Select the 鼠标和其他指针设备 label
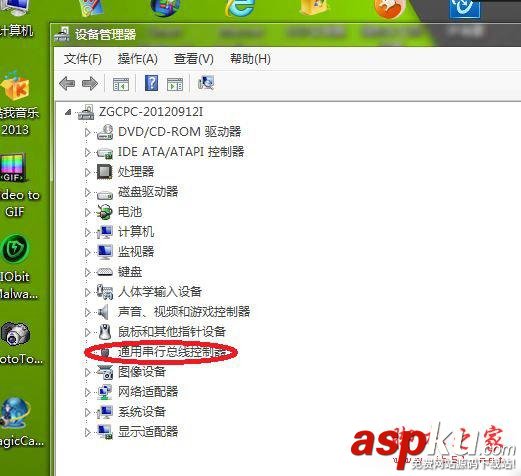The height and width of the screenshot is (476, 521). click(x=172, y=332)
